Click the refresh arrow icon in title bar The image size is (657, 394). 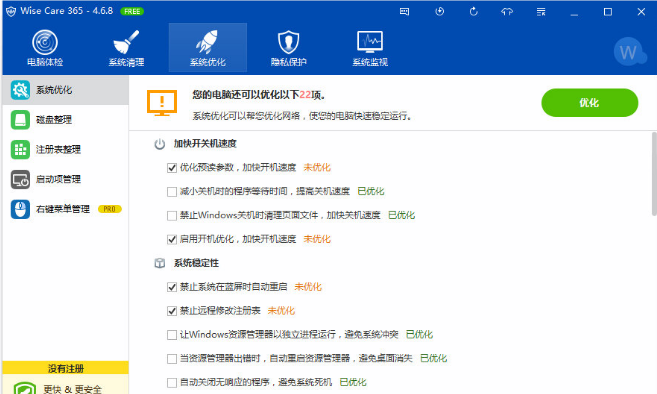click(x=473, y=12)
